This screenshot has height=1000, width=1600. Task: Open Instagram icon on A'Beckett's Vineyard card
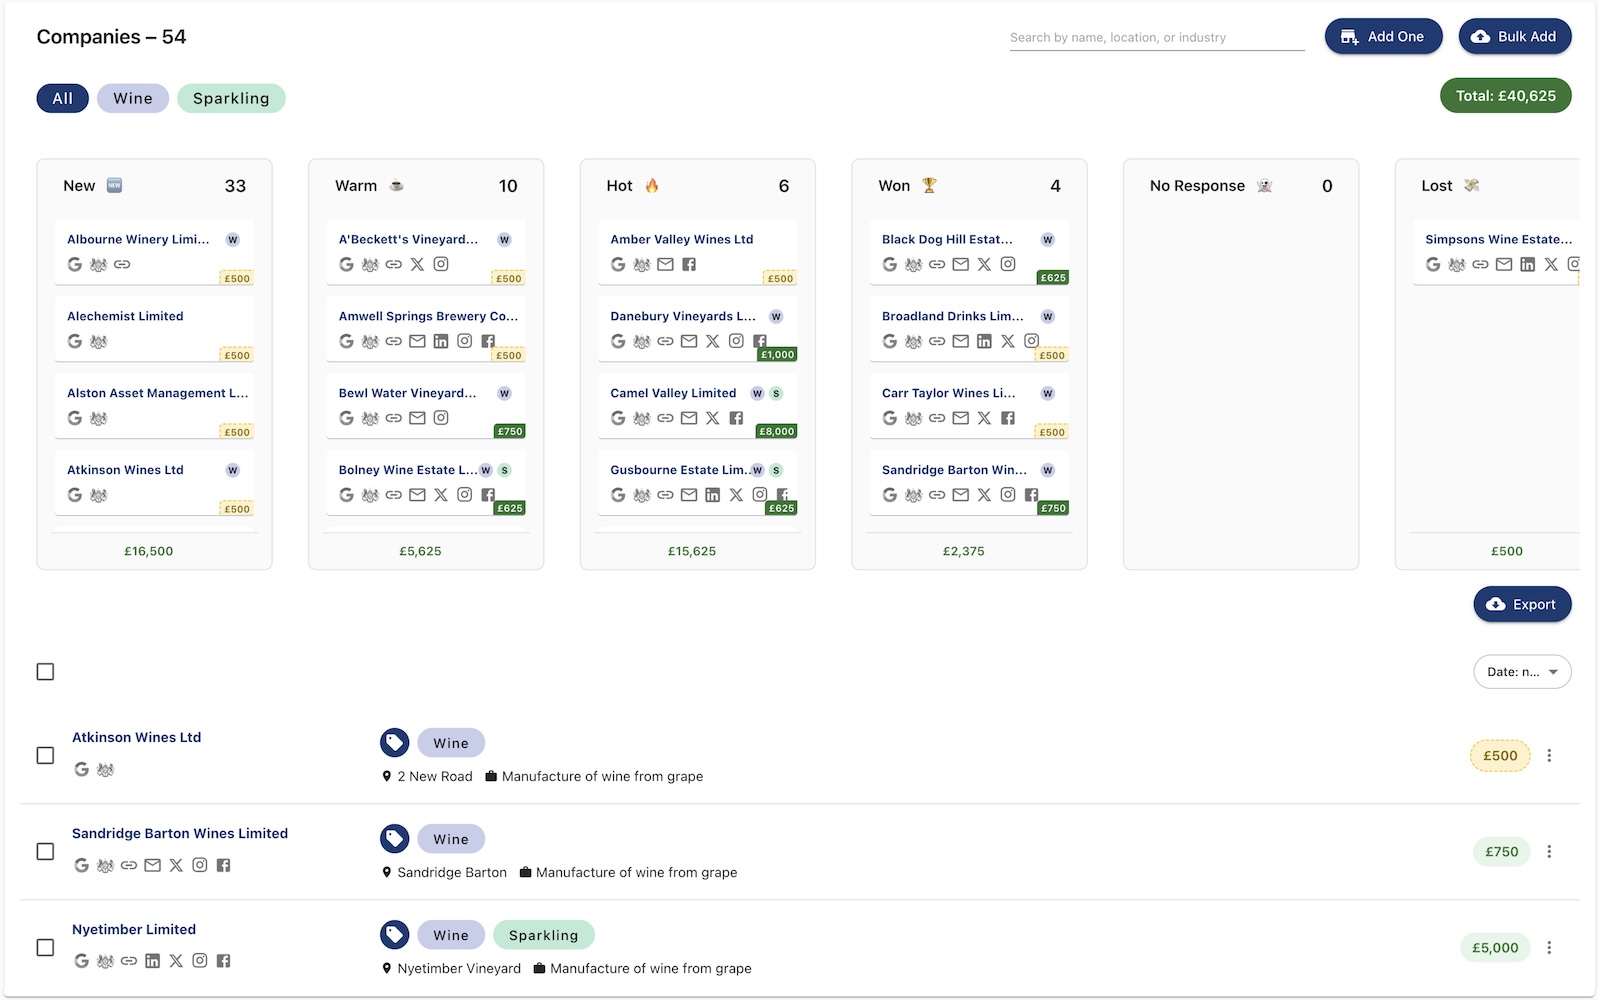[x=441, y=265]
